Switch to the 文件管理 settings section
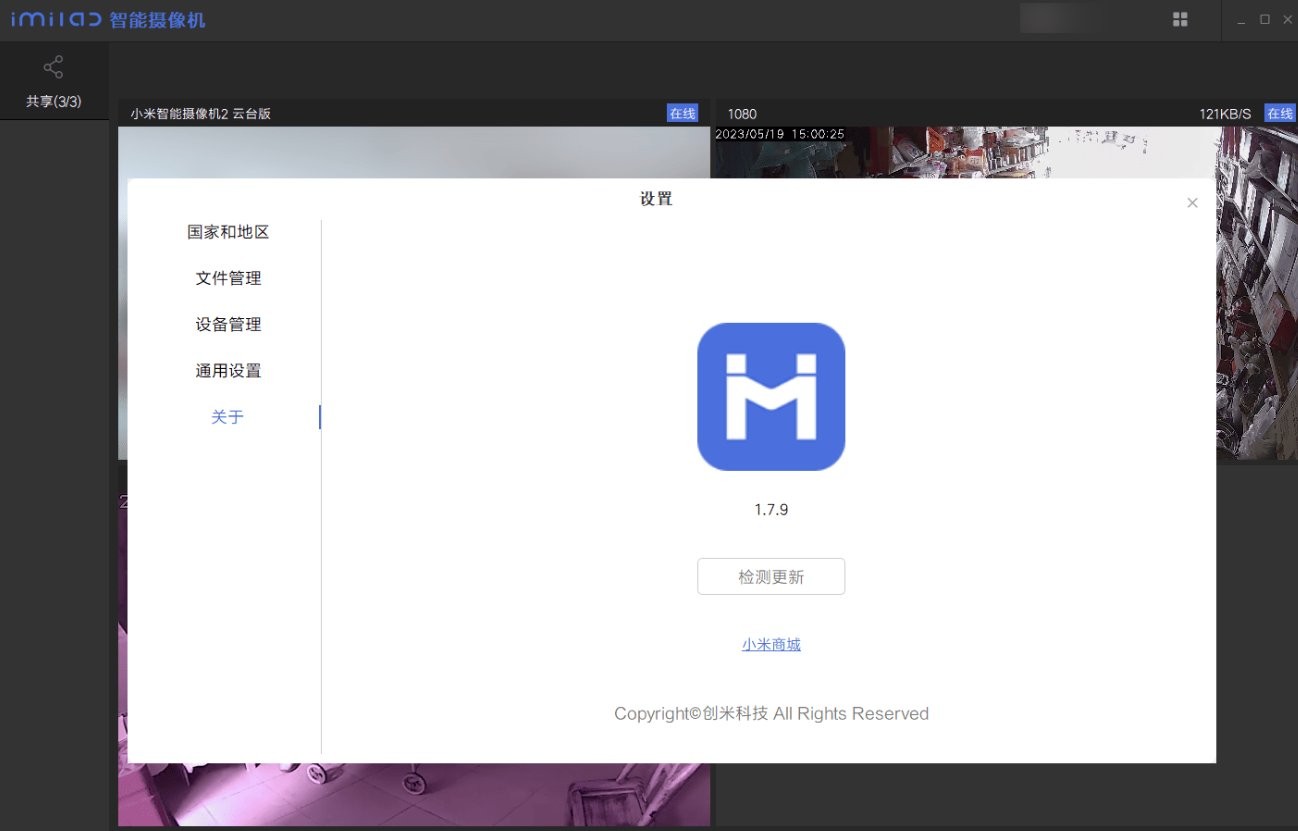Screen dimensions: 1298x831 click(x=228, y=278)
